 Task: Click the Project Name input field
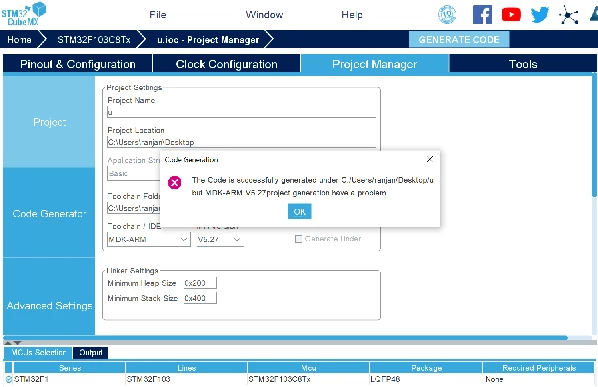[241, 112]
